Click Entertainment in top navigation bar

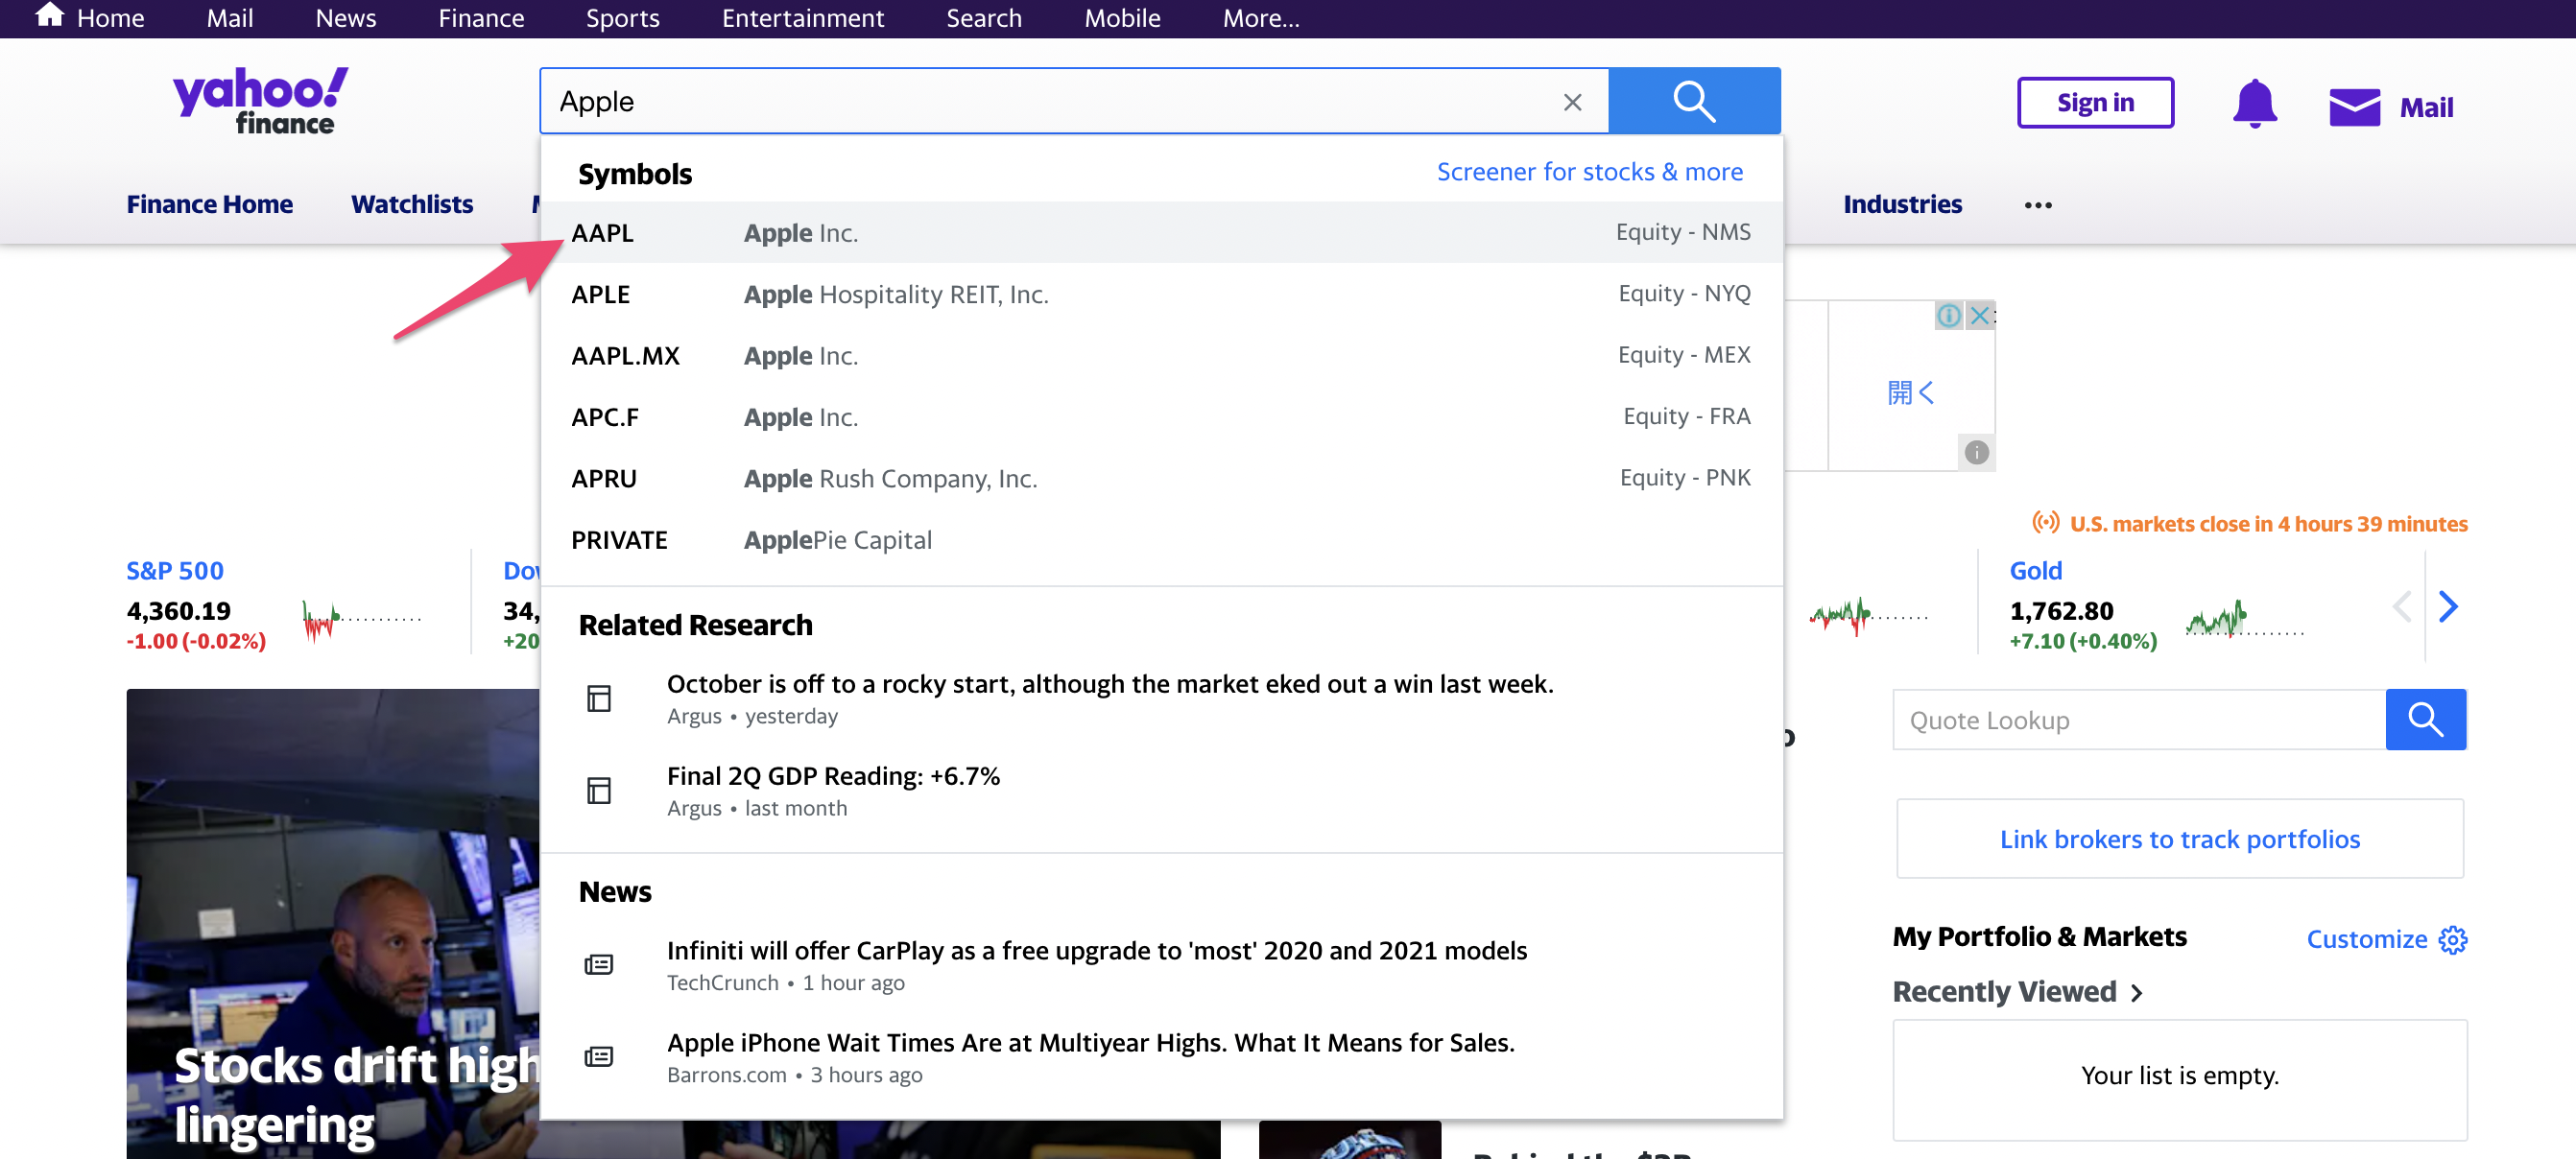[x=803, y=18]
